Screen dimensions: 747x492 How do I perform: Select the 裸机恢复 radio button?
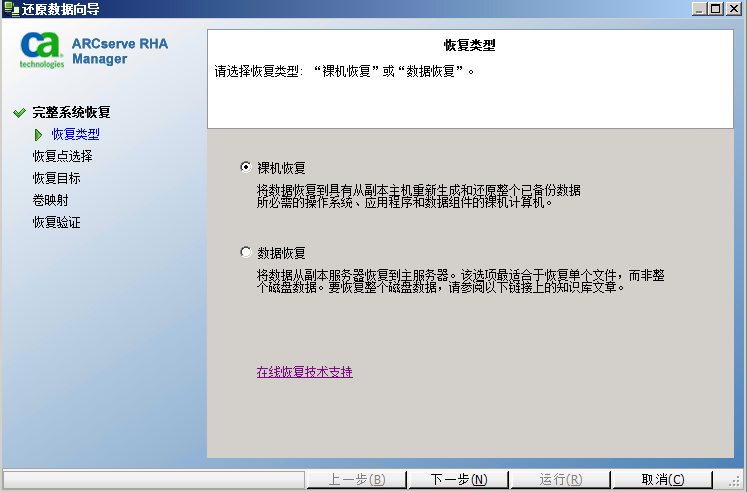pos(246,168)
